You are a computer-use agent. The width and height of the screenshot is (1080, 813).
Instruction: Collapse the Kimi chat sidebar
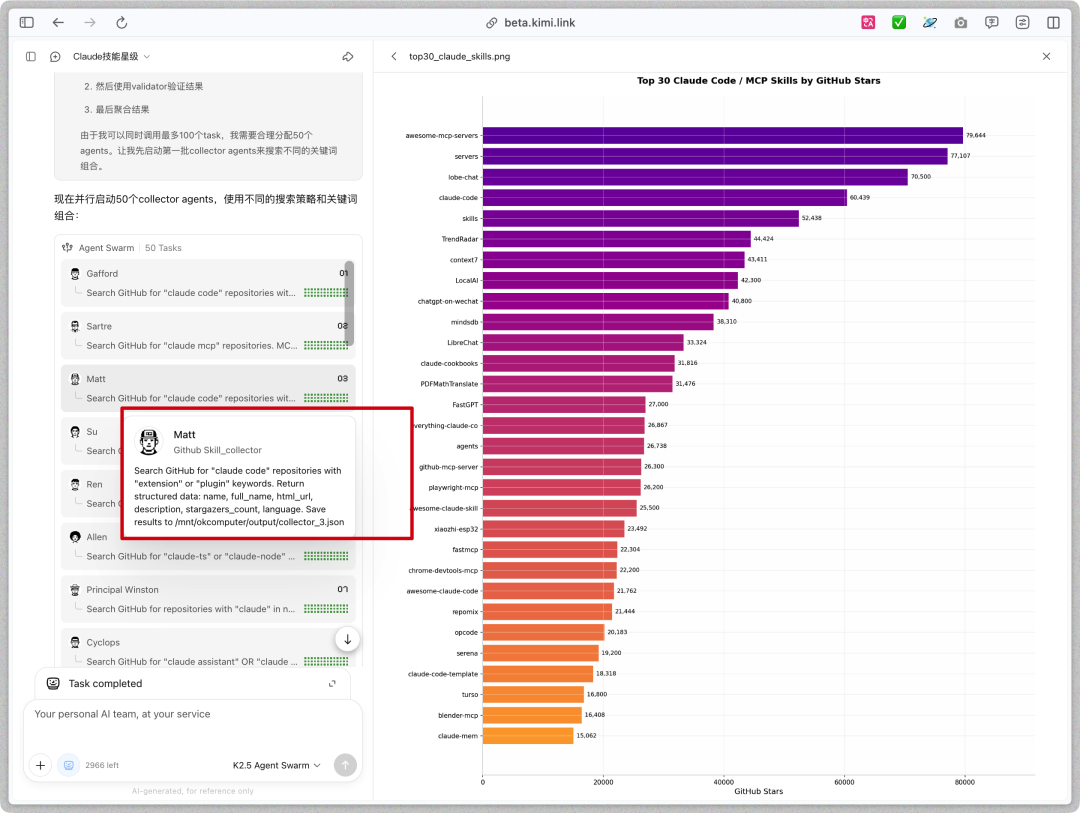point(31,57)
